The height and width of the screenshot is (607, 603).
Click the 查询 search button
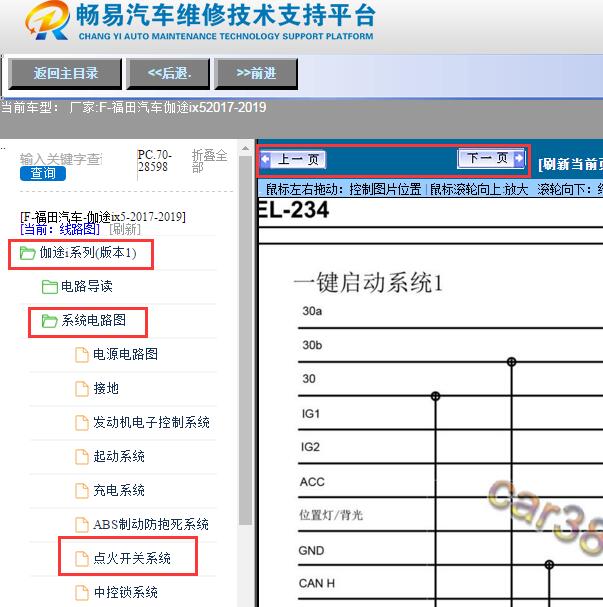pyautogui.click(x=43, y=173)
